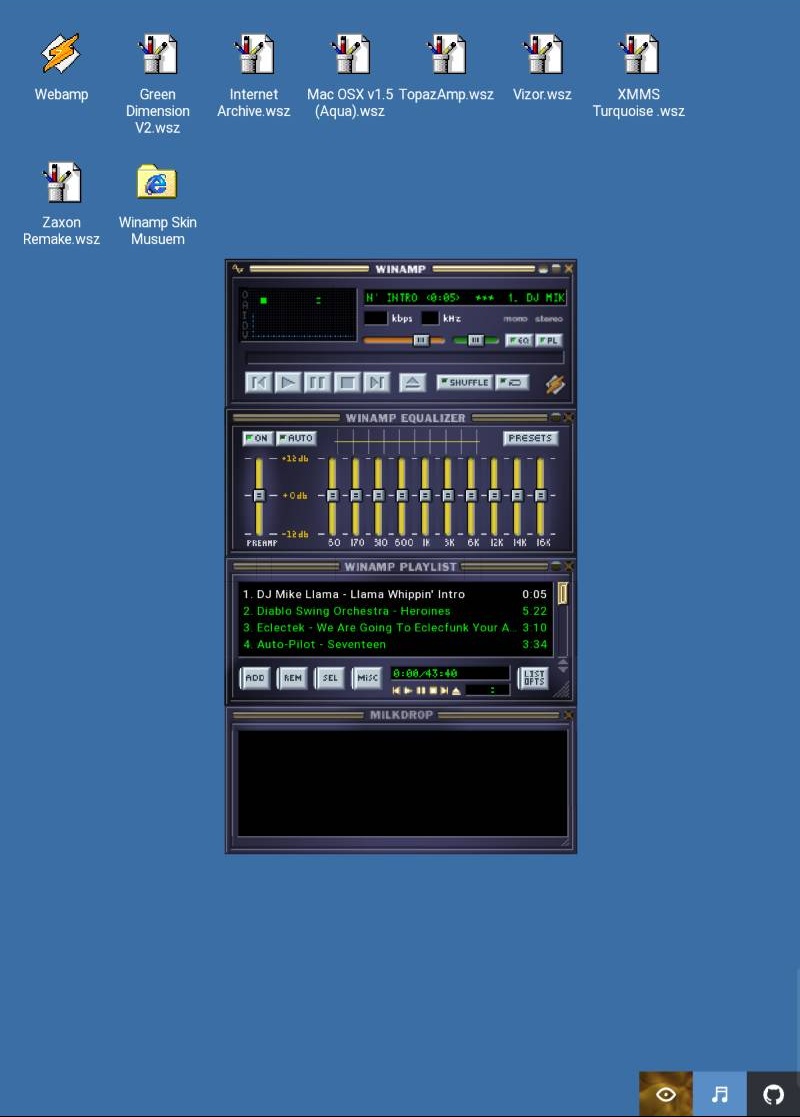Screen dimensions: 800x1117
Task: Toggle the equalizer ON button
Action: (257, 438)
